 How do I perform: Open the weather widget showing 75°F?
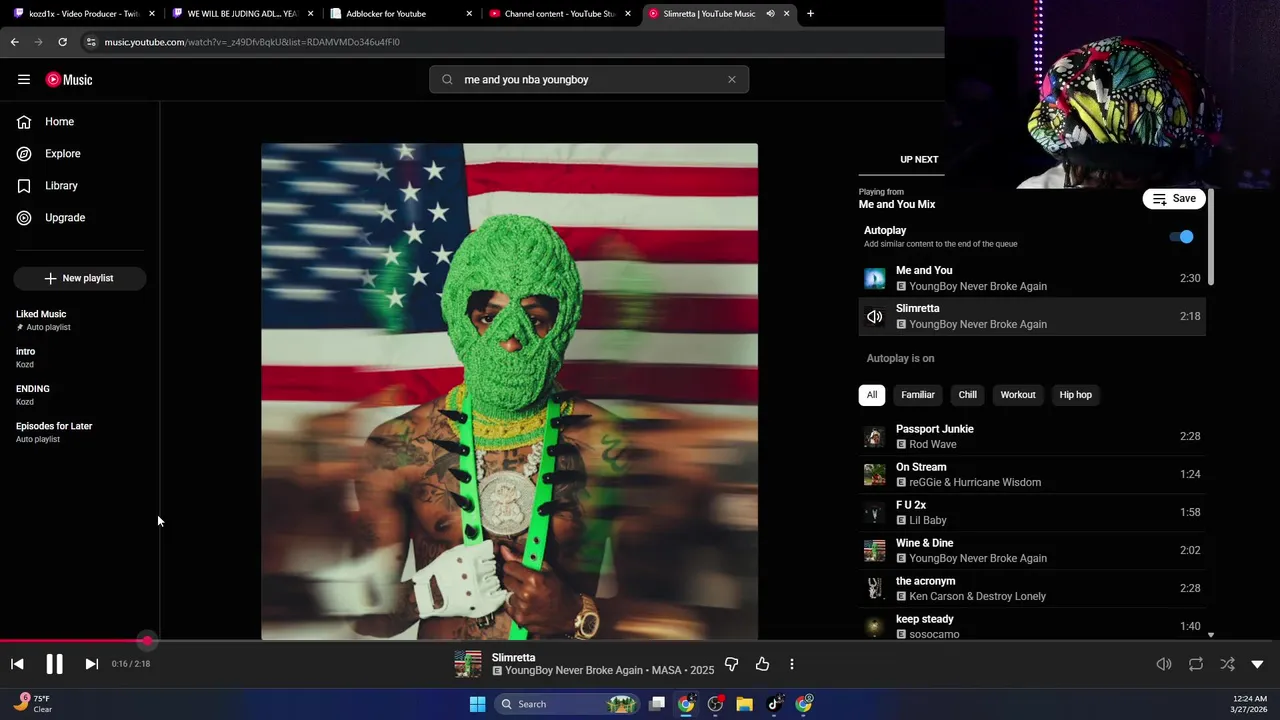point(34,704)
